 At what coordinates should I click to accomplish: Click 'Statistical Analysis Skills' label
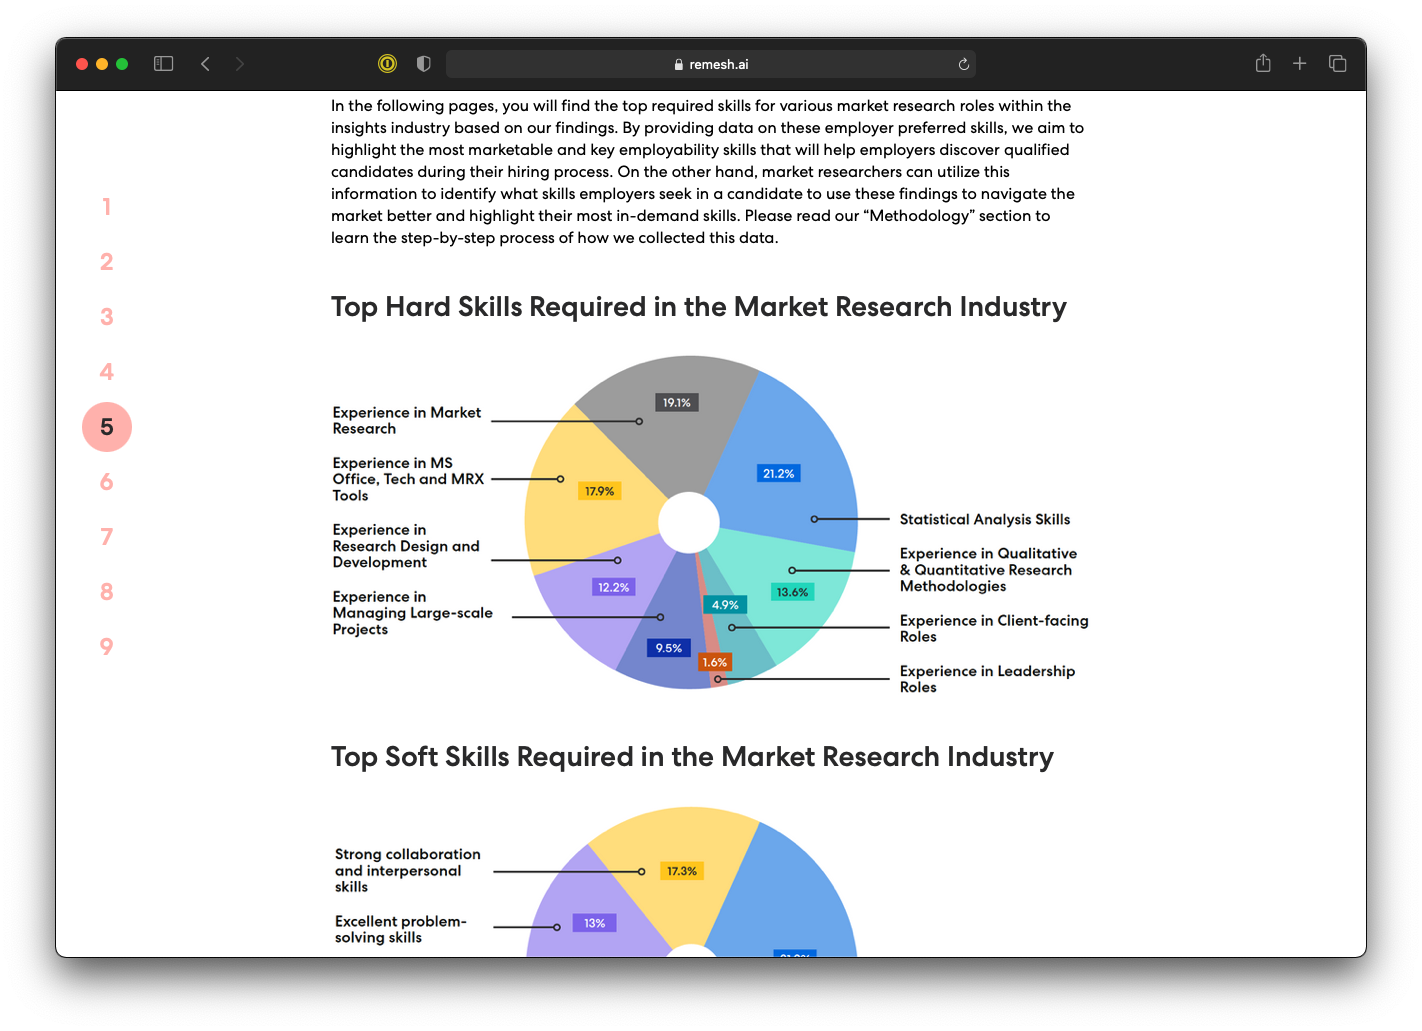[x=985, y=519]
